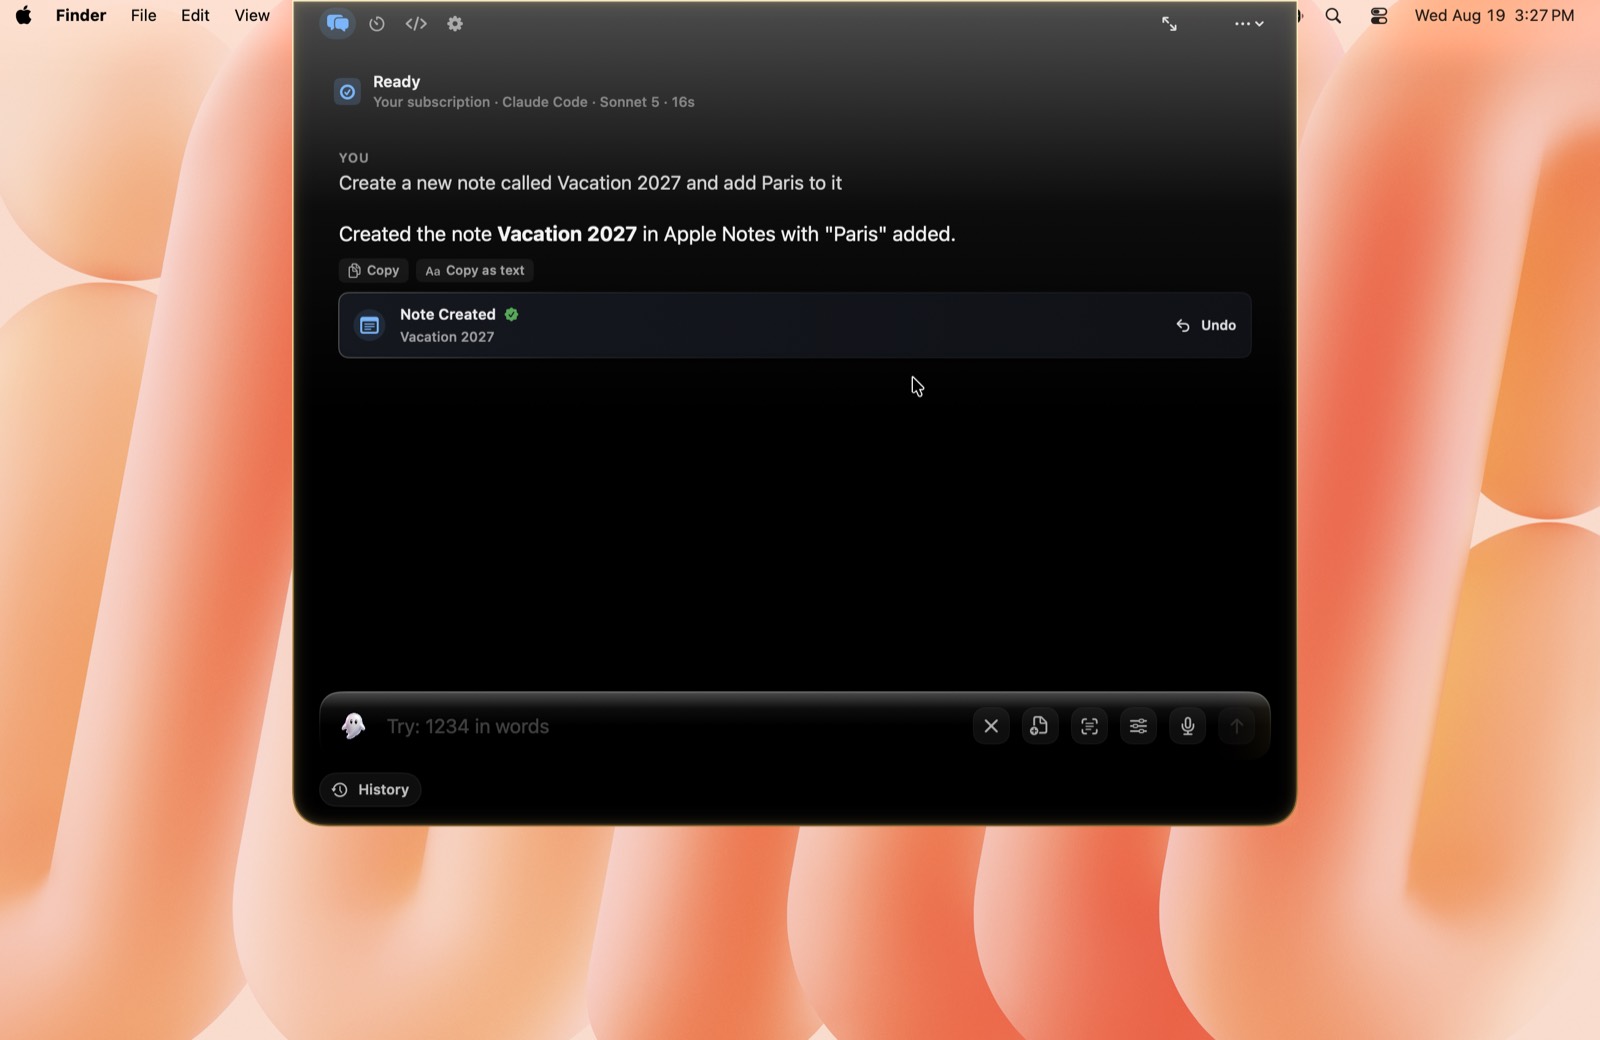Viewport: 1600px width, 1040px height.
Task: Open Control Center in menu bar
Action: click(1379, 16)
